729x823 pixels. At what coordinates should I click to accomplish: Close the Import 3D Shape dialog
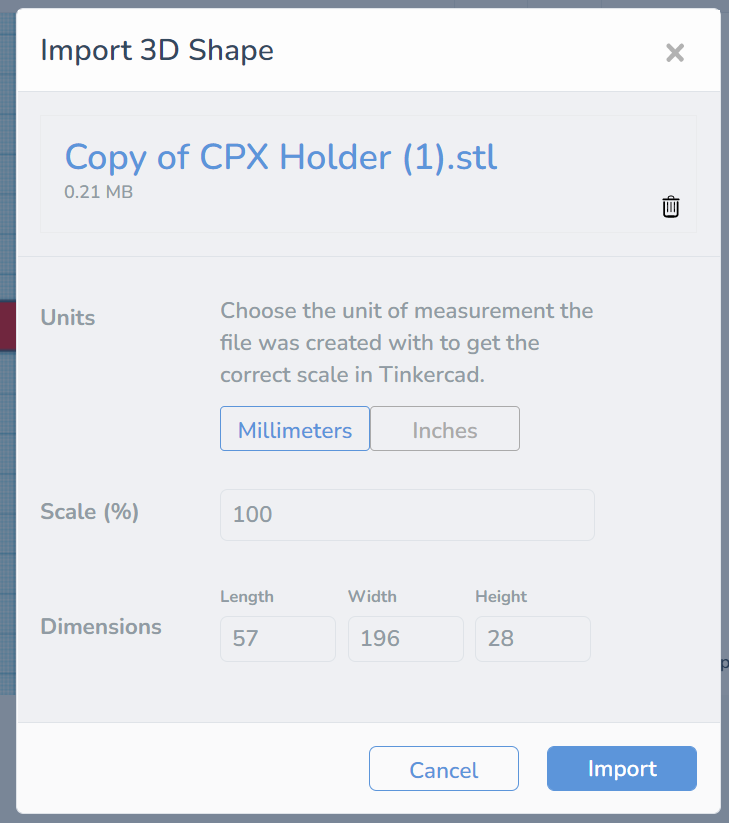click(675, 53)
